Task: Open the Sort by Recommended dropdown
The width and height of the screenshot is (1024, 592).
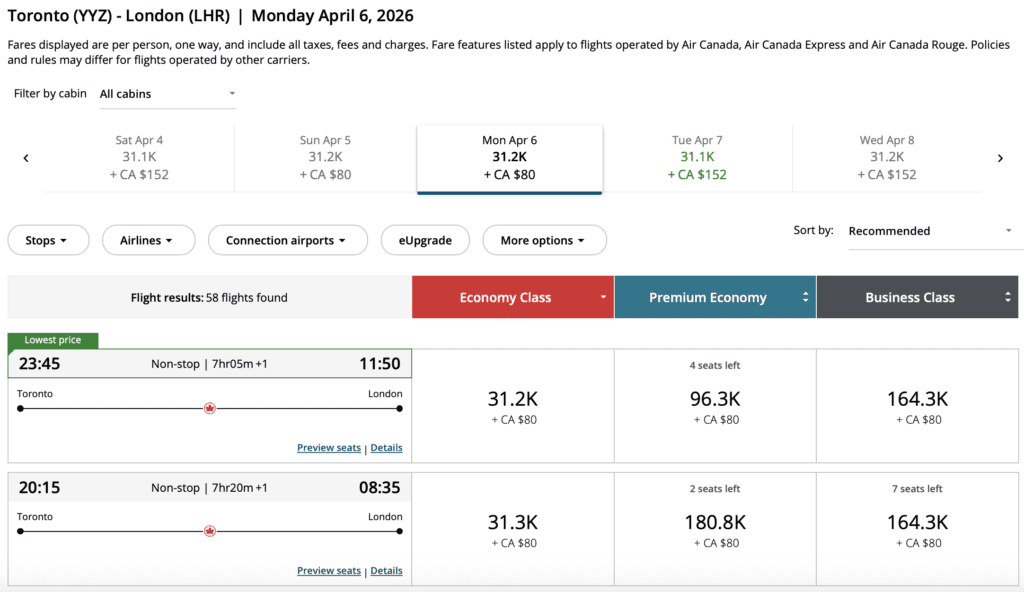Action: coord(930,231)
